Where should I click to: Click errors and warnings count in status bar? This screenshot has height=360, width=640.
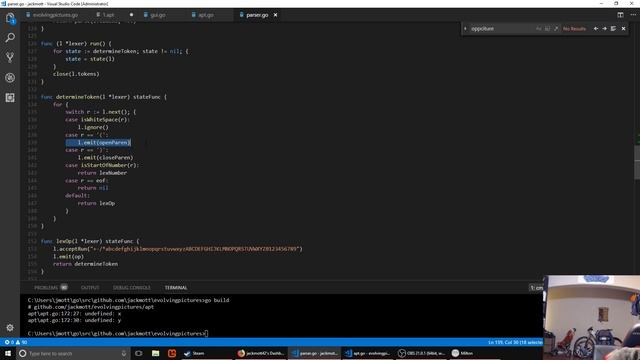click(x=15, y=342)
